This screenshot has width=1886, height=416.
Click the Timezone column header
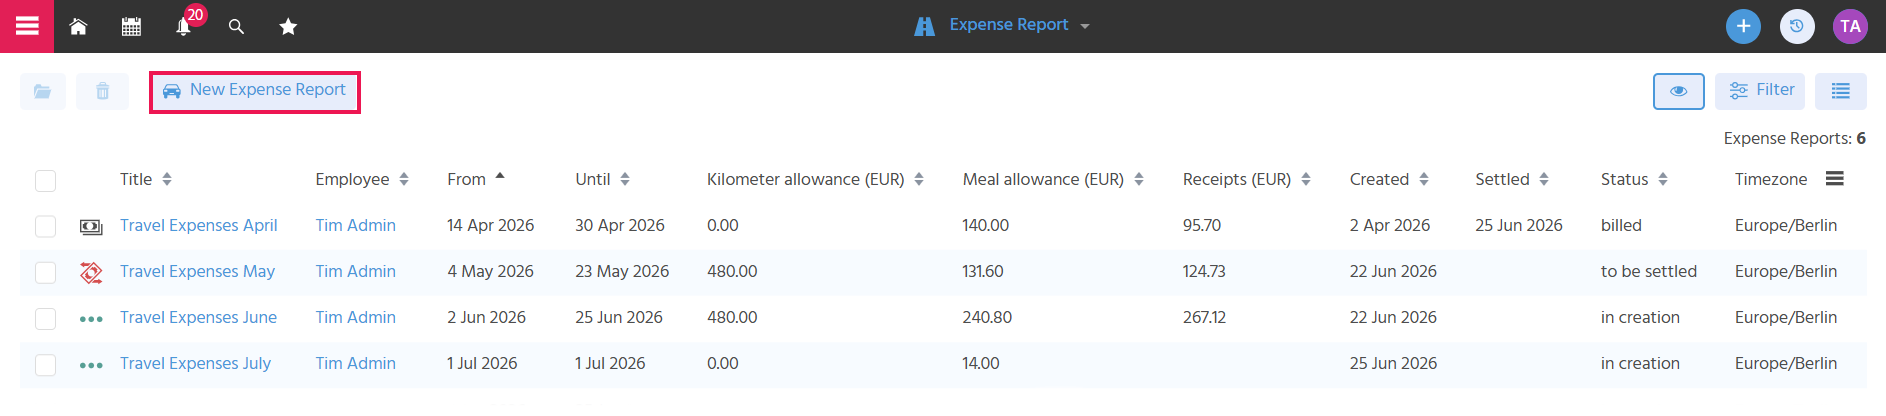(x=1771, y=179)
